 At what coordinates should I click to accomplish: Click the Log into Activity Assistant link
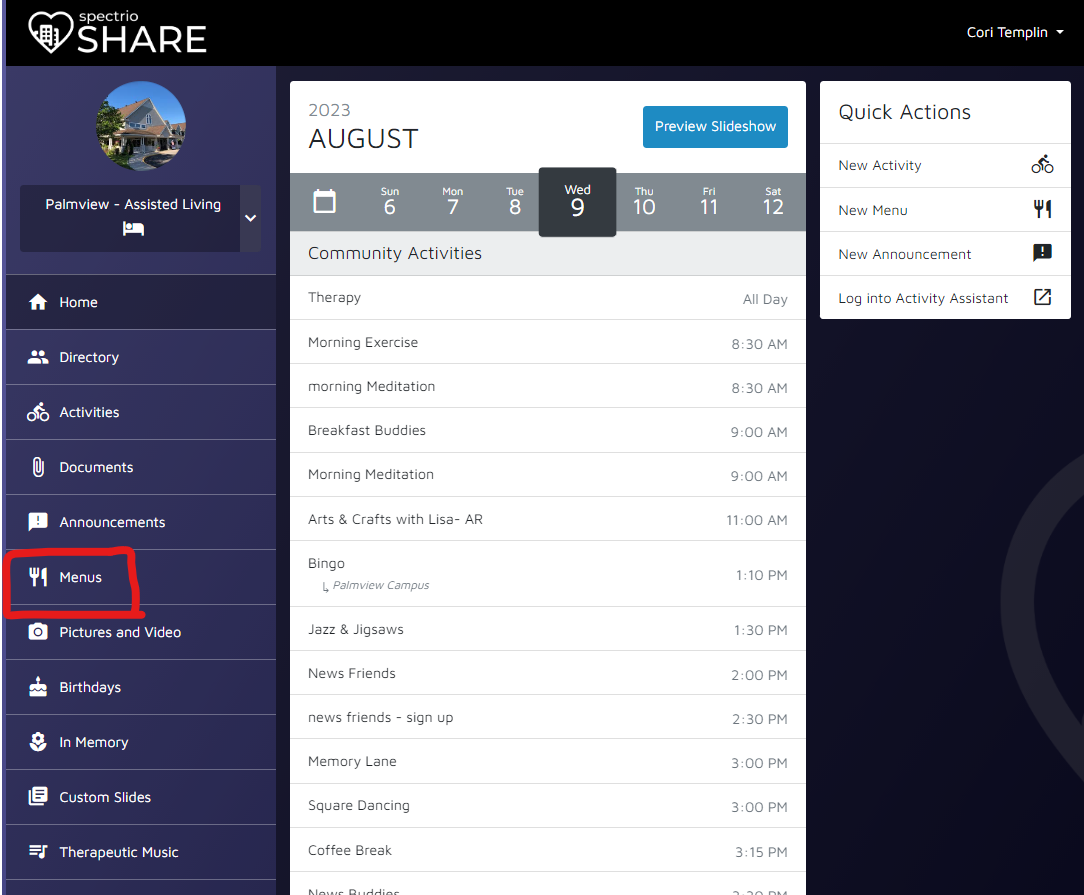pyautogui.click(x=922, y=297)
